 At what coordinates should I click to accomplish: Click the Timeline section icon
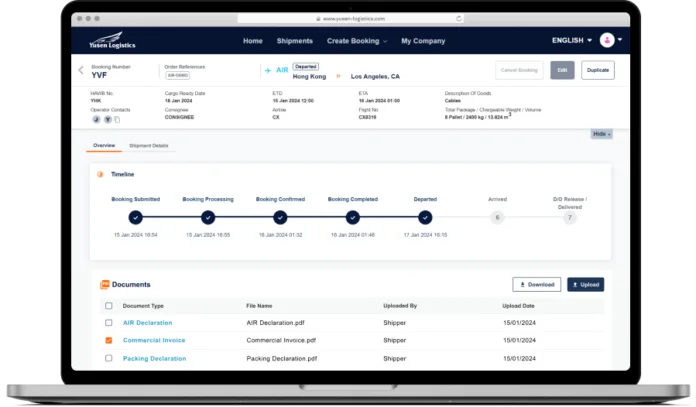tap(100, 174)
